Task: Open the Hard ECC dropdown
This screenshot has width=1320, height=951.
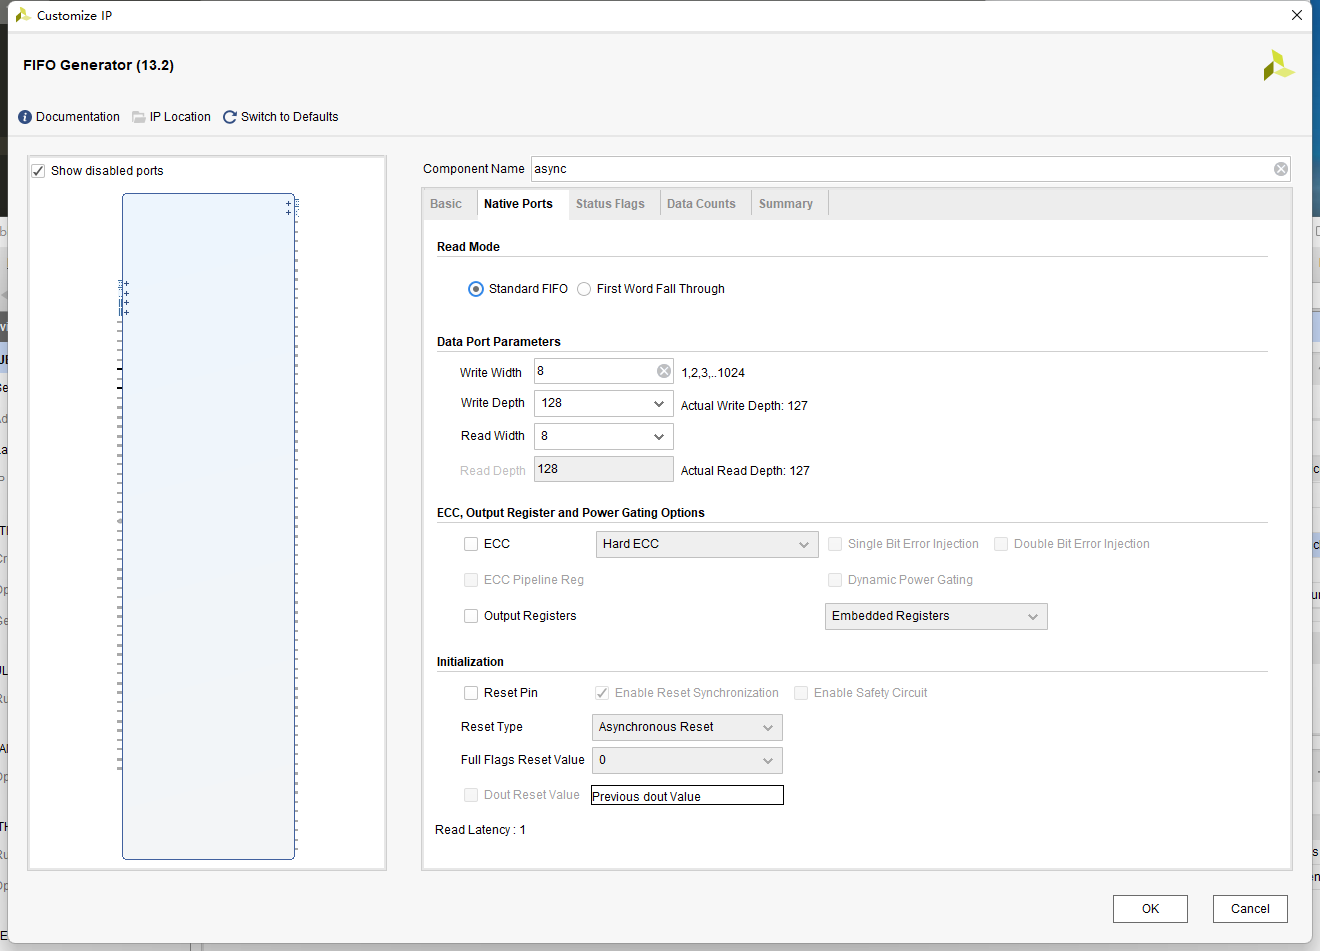Action: click(x=707, y=544)
